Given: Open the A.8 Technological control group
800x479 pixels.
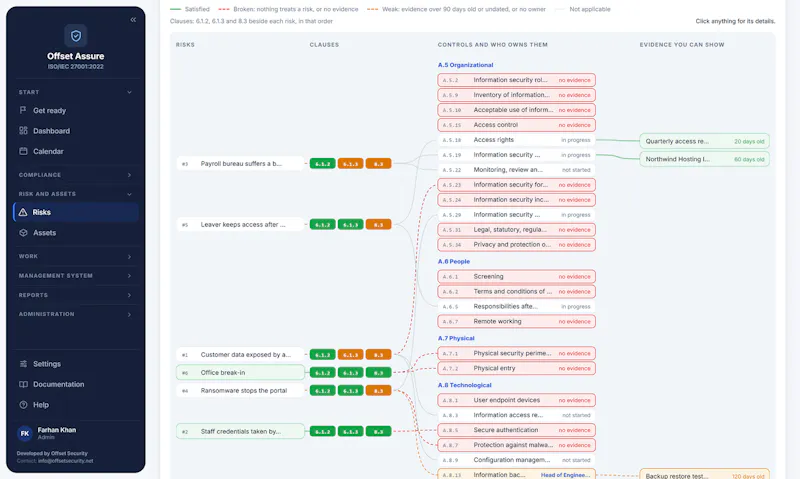Looking at the screenshot, I should (x=464, y=385).
